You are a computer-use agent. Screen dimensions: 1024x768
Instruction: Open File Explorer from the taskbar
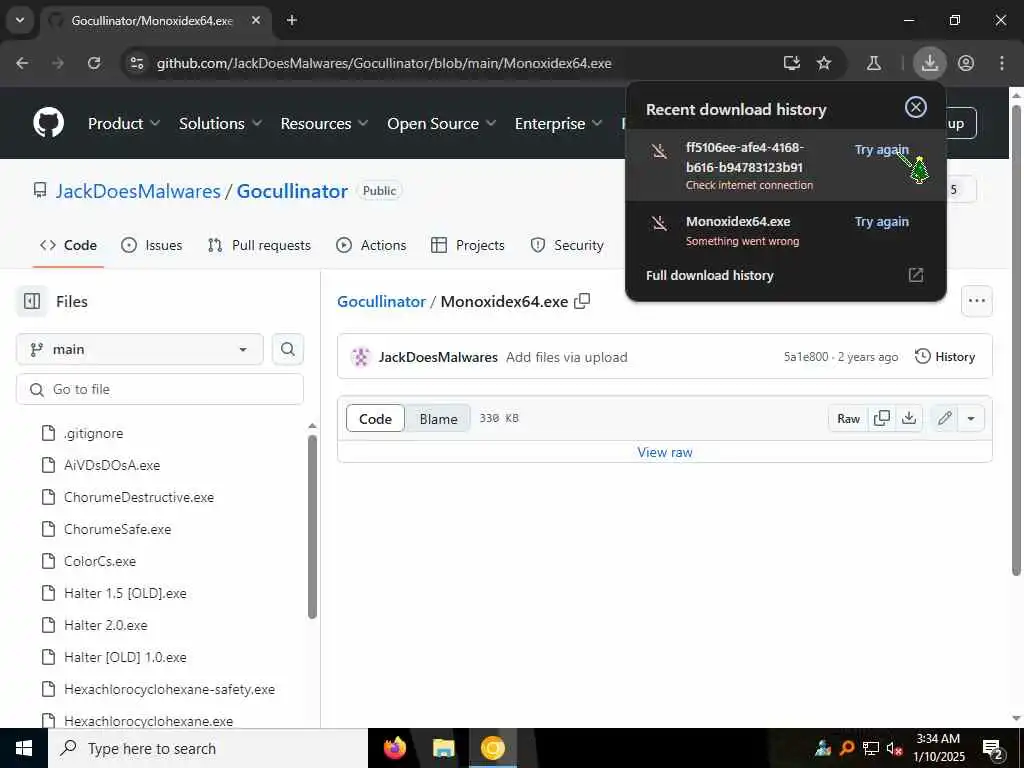click(443, 748)
